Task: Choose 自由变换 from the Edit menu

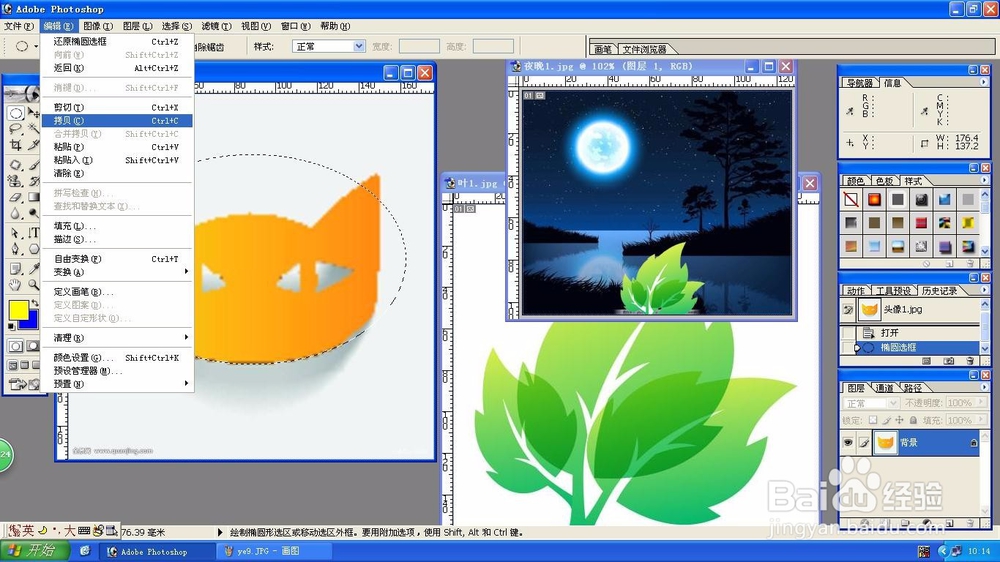Action: (x=117, y=259)
